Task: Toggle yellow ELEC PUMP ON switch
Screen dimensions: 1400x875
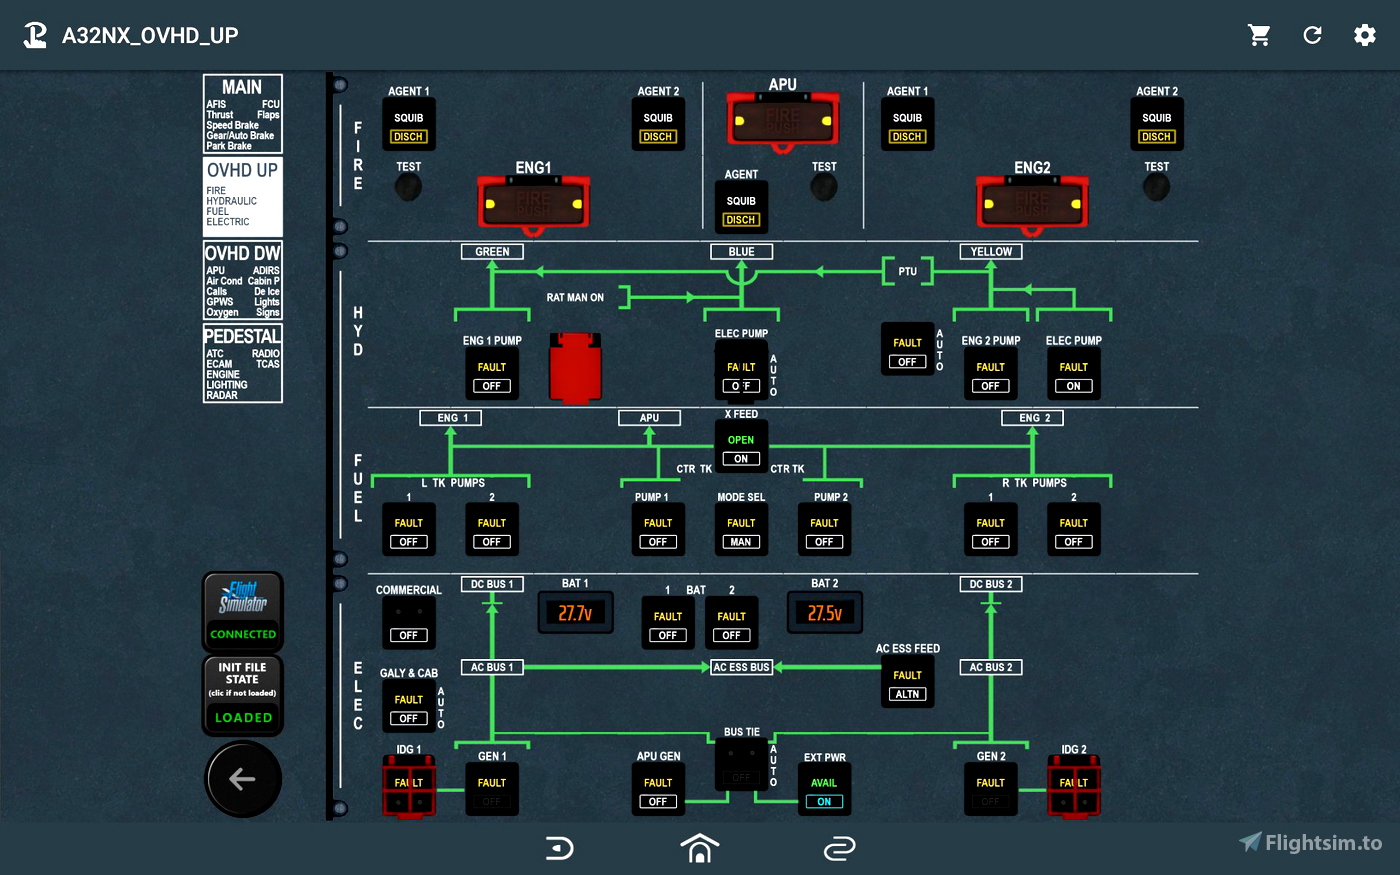Action: tap(1073, 375)
